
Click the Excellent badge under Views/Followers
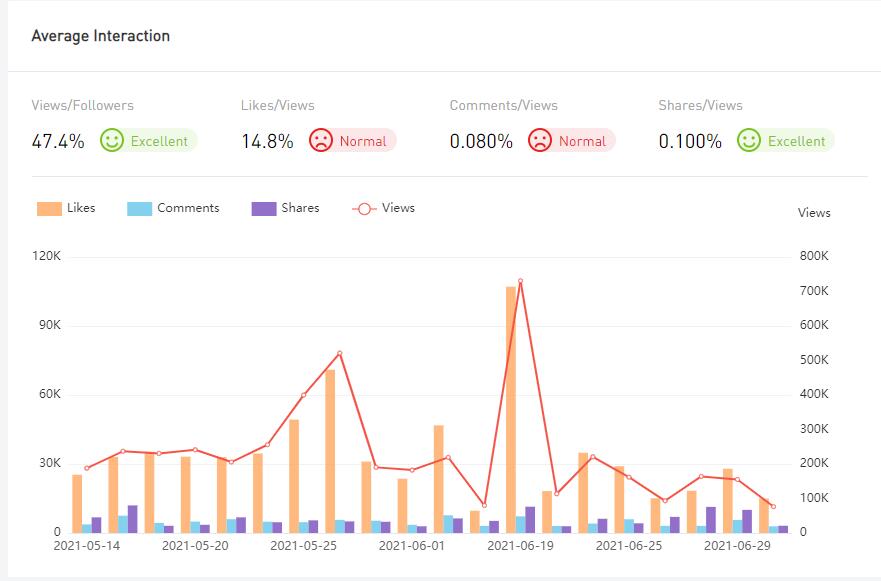click(159, 141)
